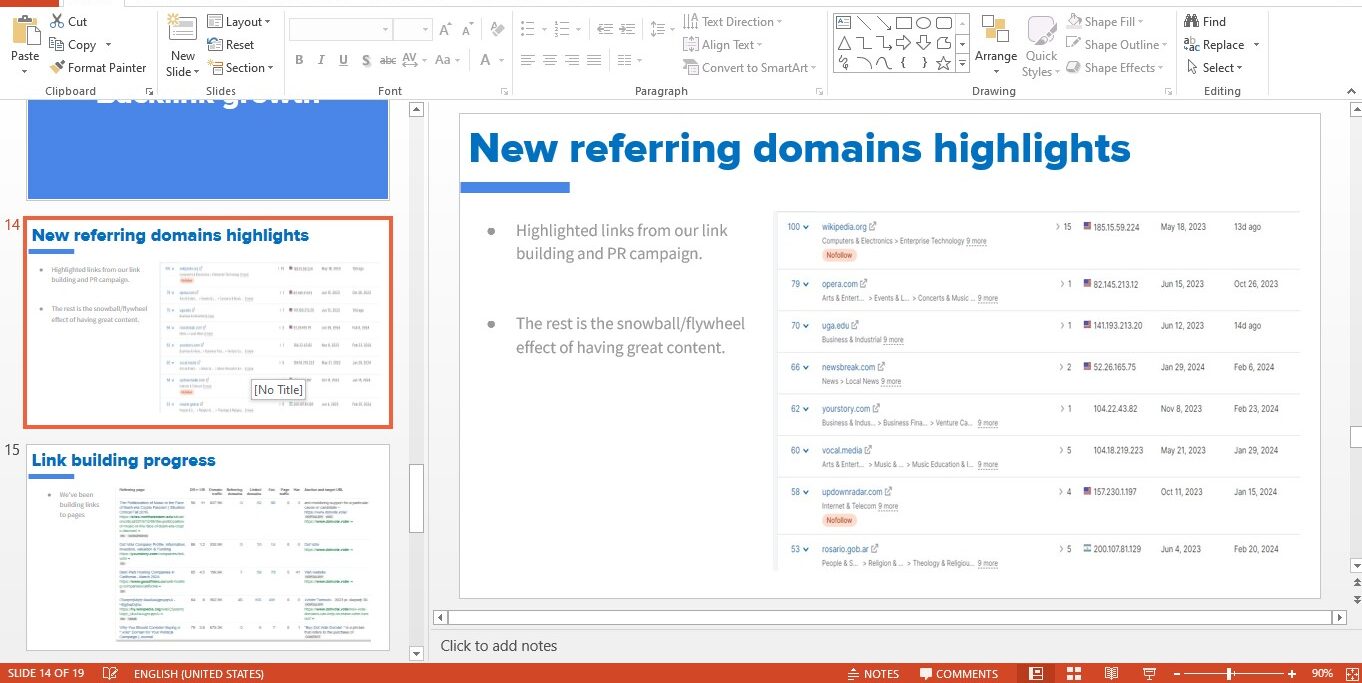The image size is (1362, 683).
Task: Select the Isosceles Triangle shape
Action: tap(844, 42)
